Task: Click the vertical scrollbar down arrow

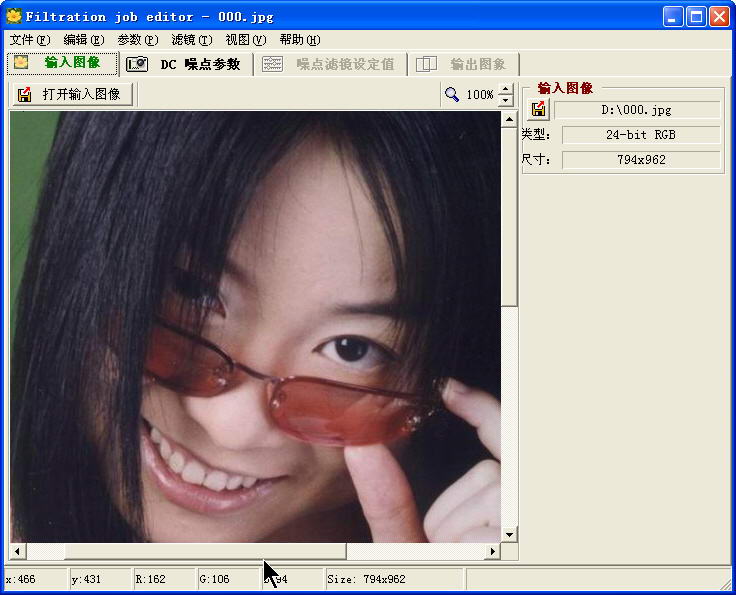Action: (509, 535)
